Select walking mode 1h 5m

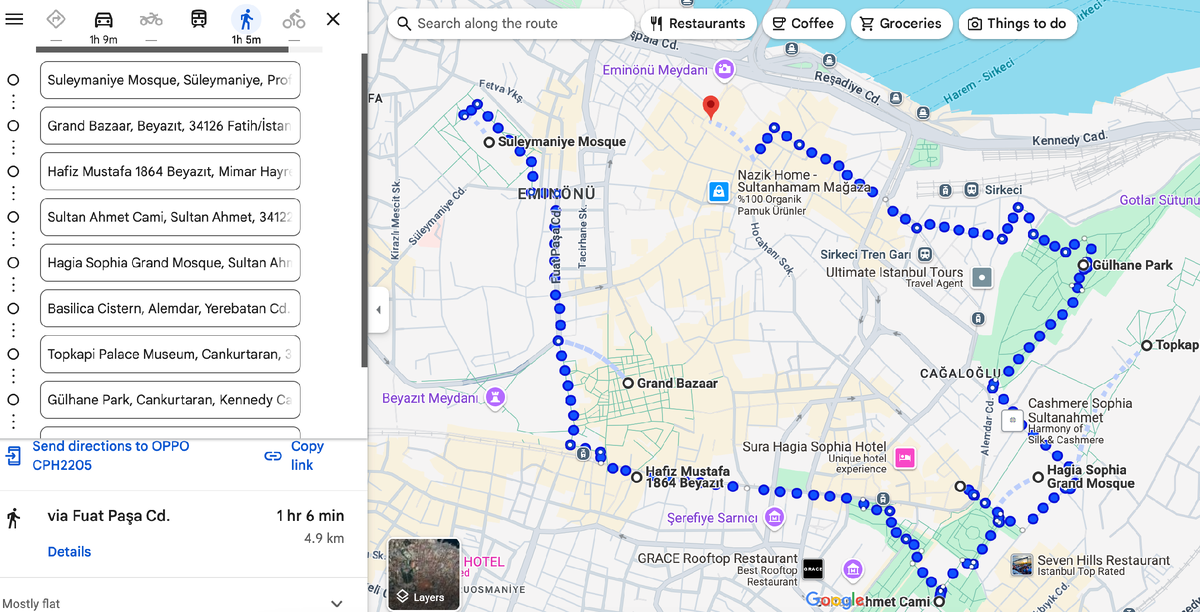click(246, 25)
